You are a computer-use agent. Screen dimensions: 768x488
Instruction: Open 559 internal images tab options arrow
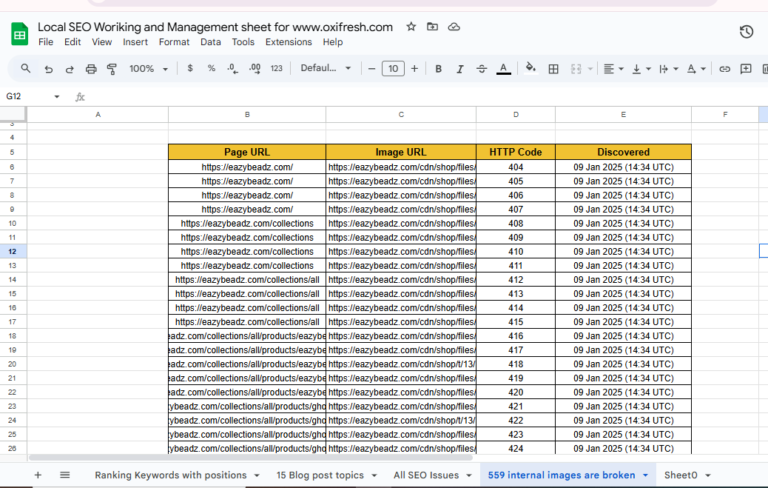645,475
